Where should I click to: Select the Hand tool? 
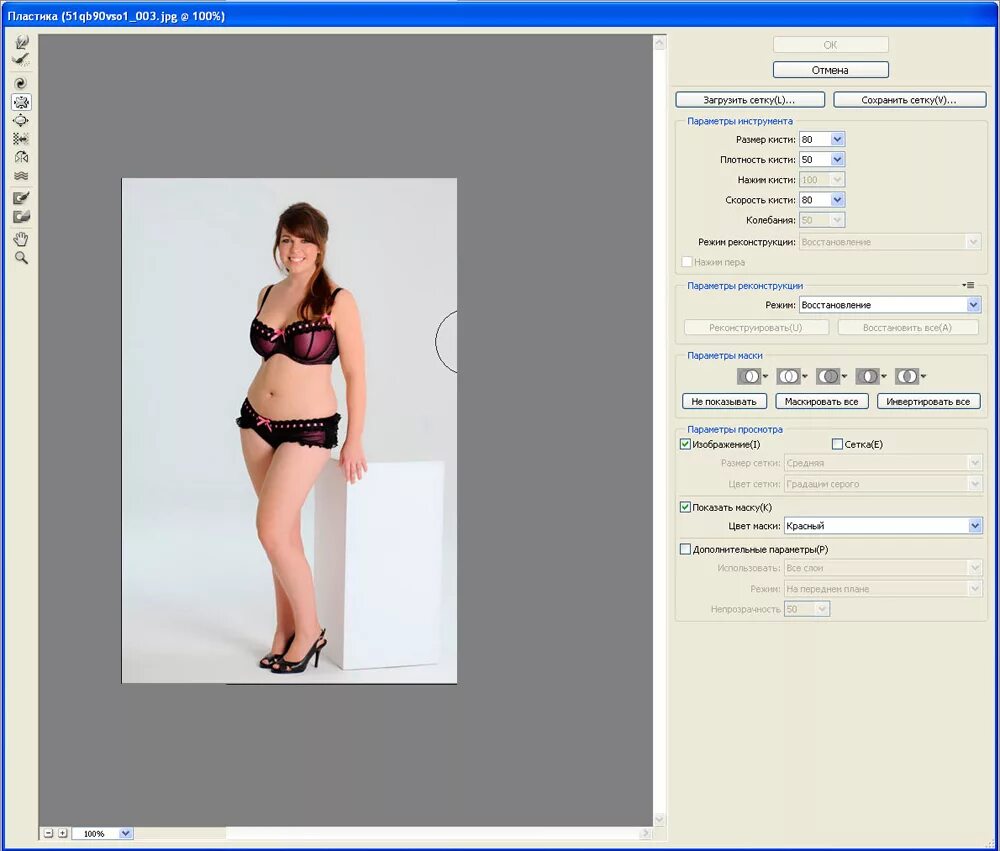21,239
